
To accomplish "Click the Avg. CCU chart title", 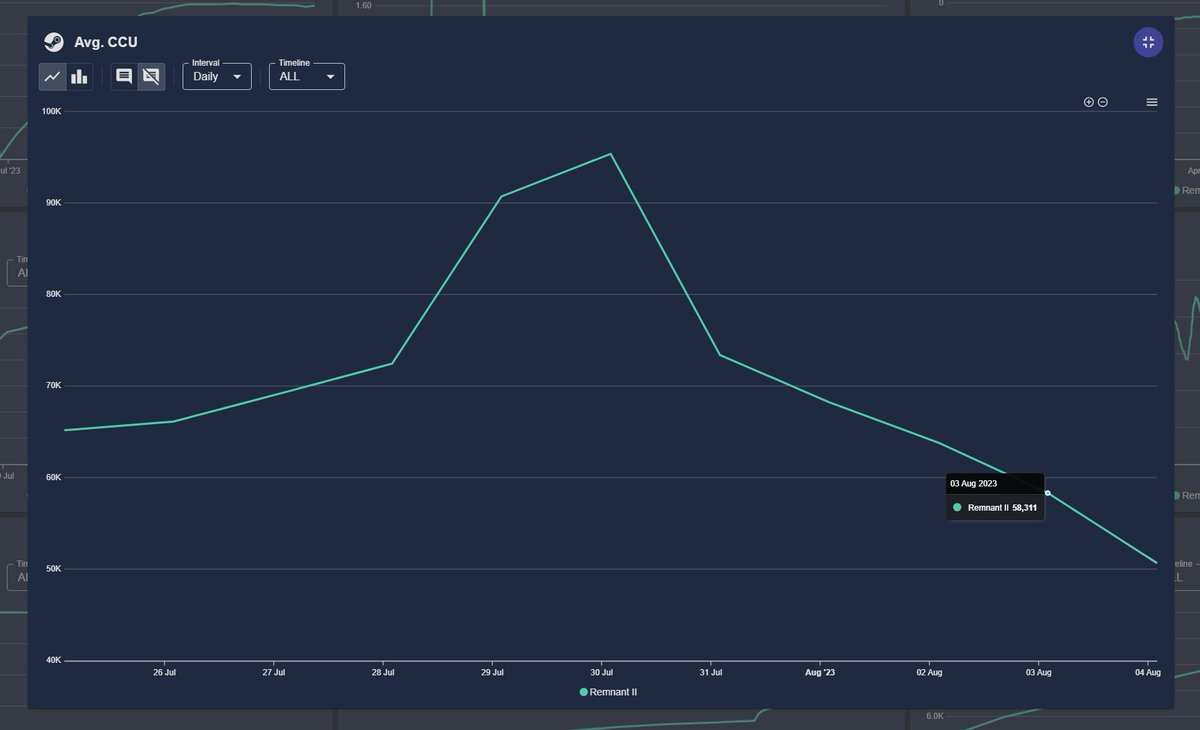I will coord(106,42).
